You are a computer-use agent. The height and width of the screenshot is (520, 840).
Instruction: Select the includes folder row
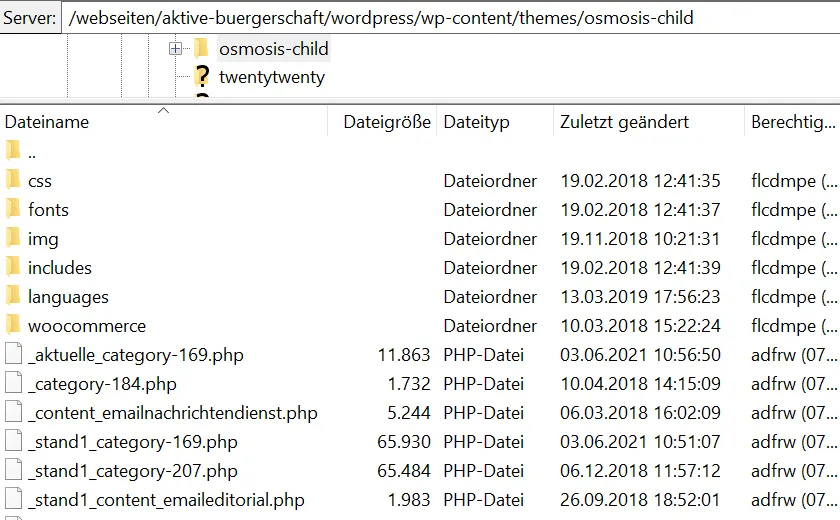coord(420,268)
